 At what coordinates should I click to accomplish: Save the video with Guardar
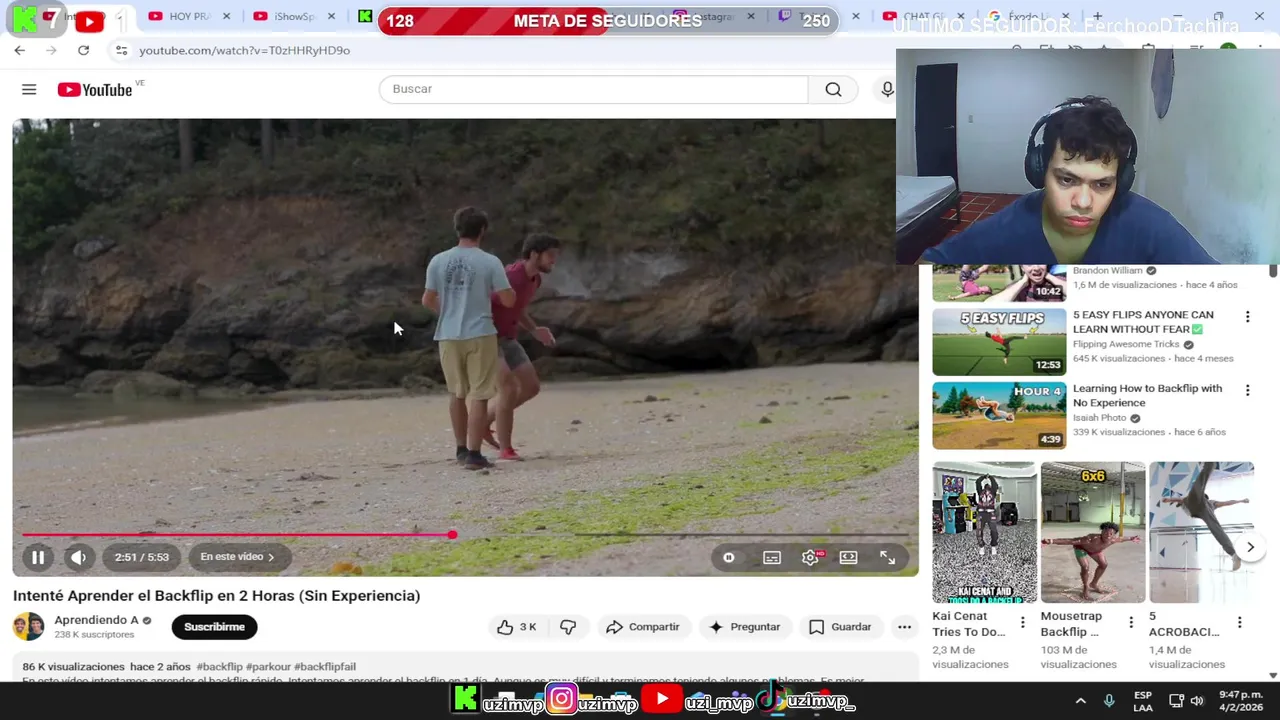[840, 627]
